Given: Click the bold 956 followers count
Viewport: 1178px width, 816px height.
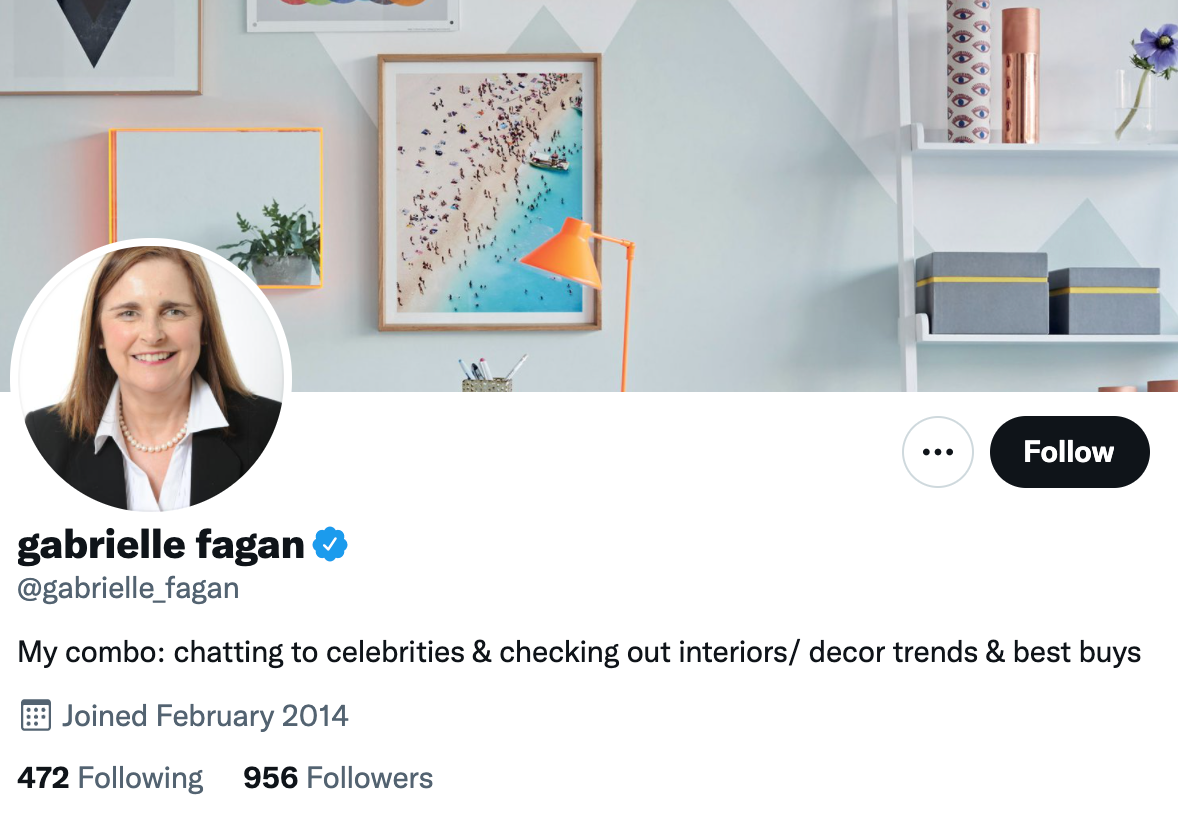Looking at the screenshot, I should pyautogui.click(x=270, y=777).
